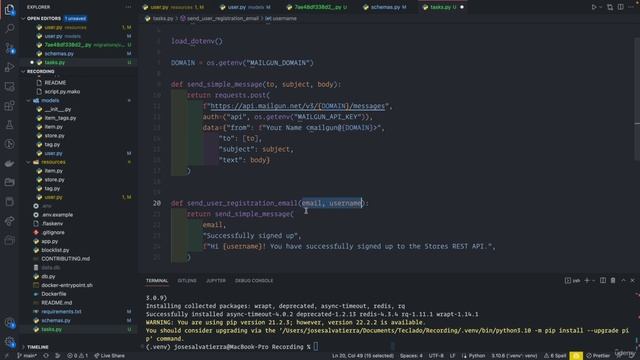
Task: Open the Run and Debug view
Action: coord(9,67)
